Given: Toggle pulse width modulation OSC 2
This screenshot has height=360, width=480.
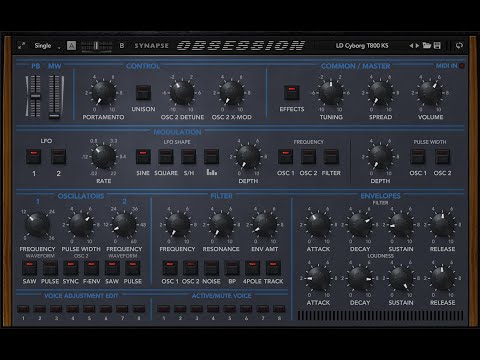Looking at the screenshot, I should point(442,156).
